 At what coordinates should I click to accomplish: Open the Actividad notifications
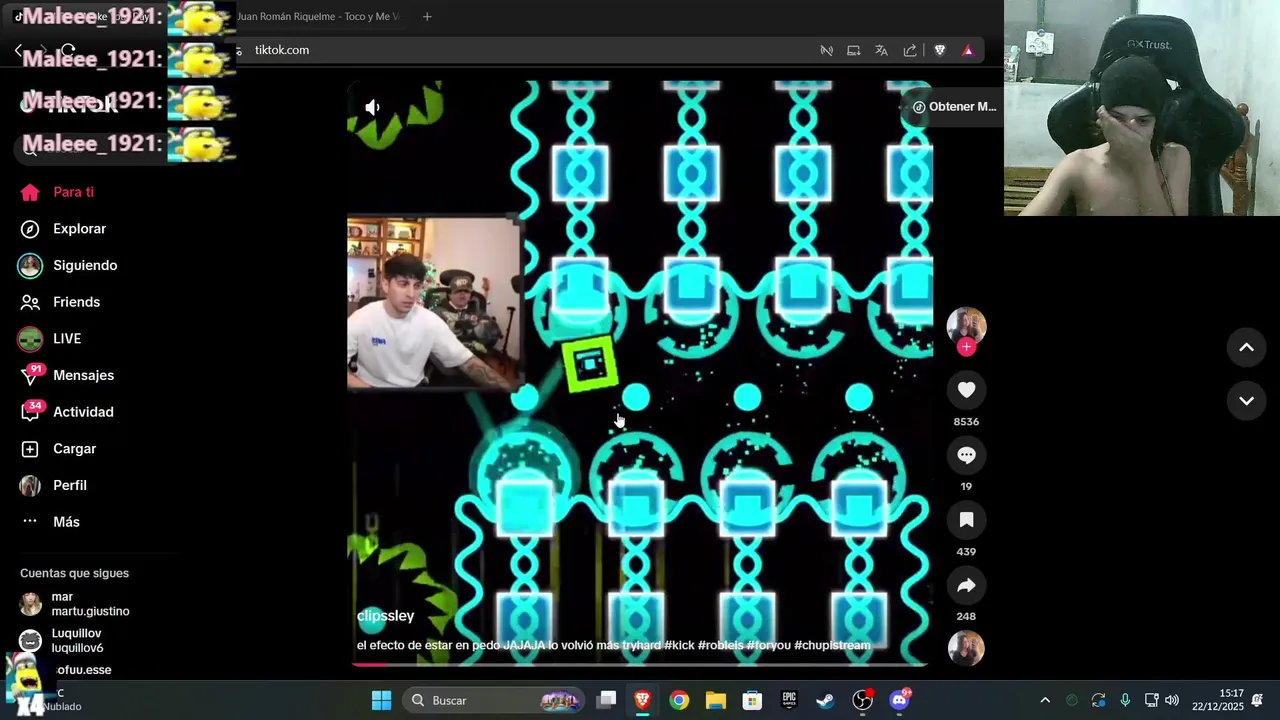coord(83,412)
